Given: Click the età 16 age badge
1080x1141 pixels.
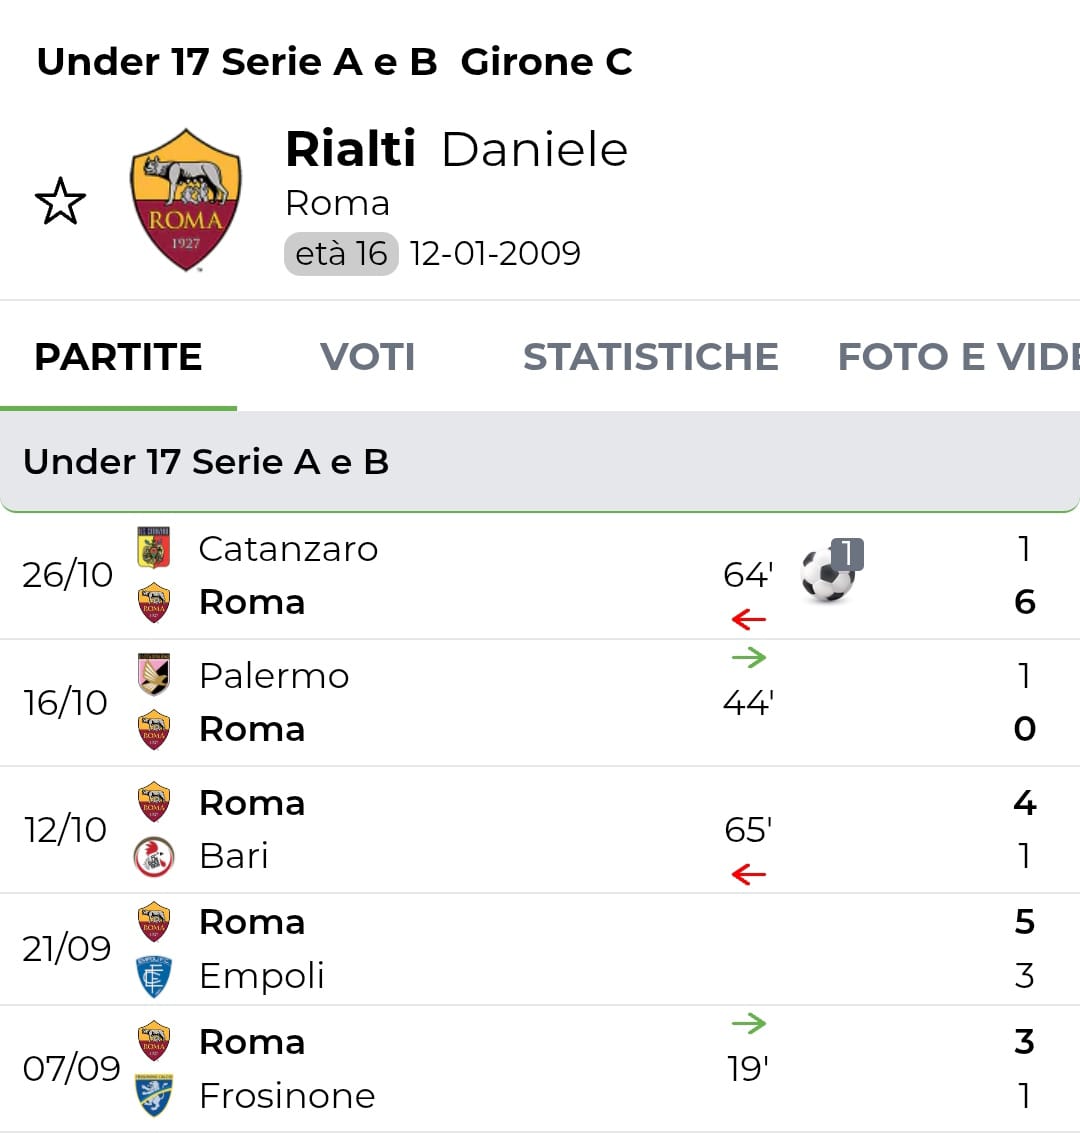Looking at the screenshot, I should (341, 254).
